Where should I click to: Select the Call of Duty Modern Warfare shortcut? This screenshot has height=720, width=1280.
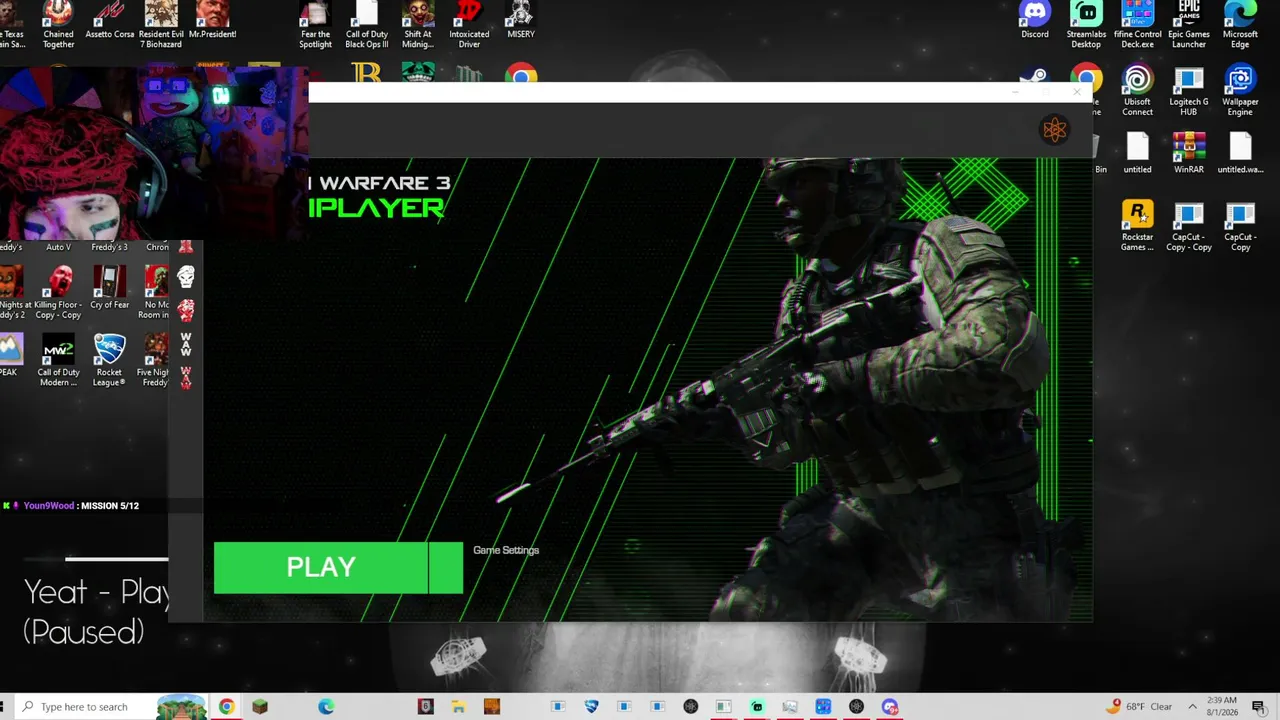tap(58, 360)
